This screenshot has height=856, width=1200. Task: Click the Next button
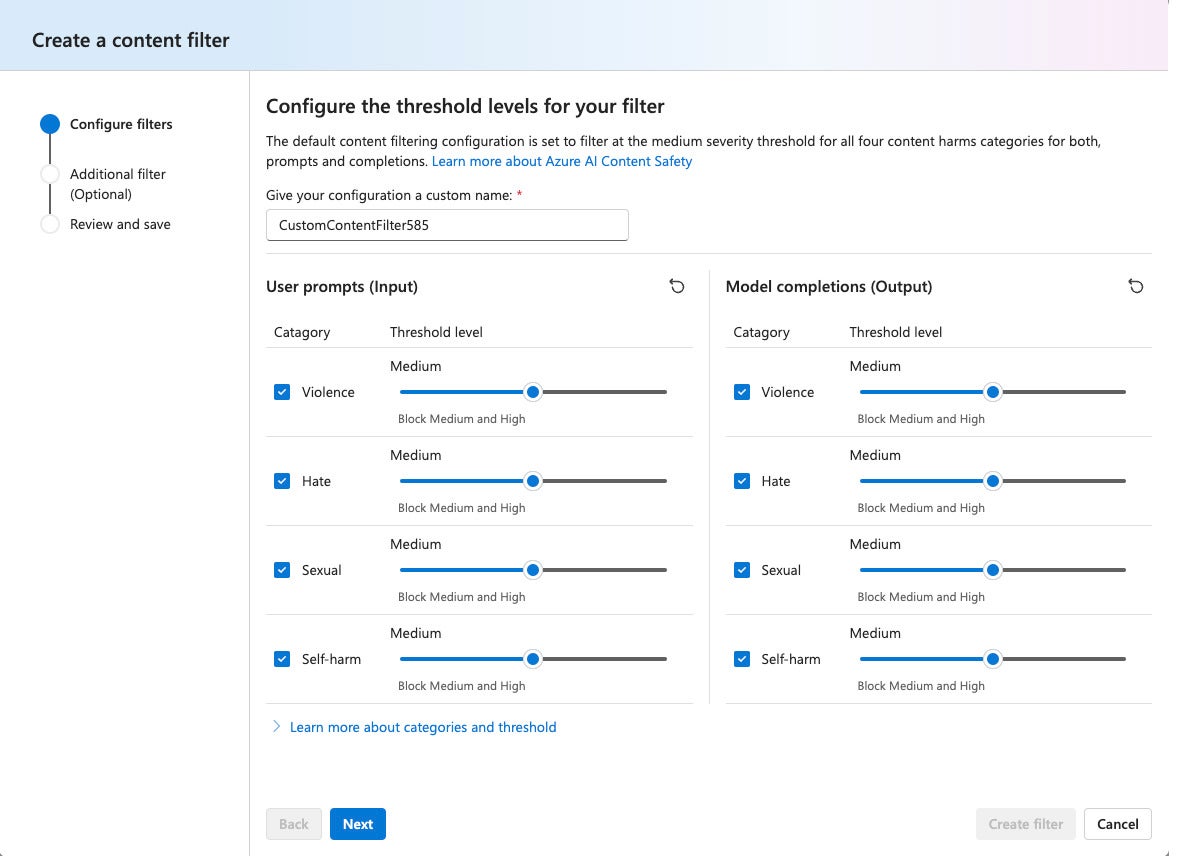pyautogui.click(x=358, y=824)
